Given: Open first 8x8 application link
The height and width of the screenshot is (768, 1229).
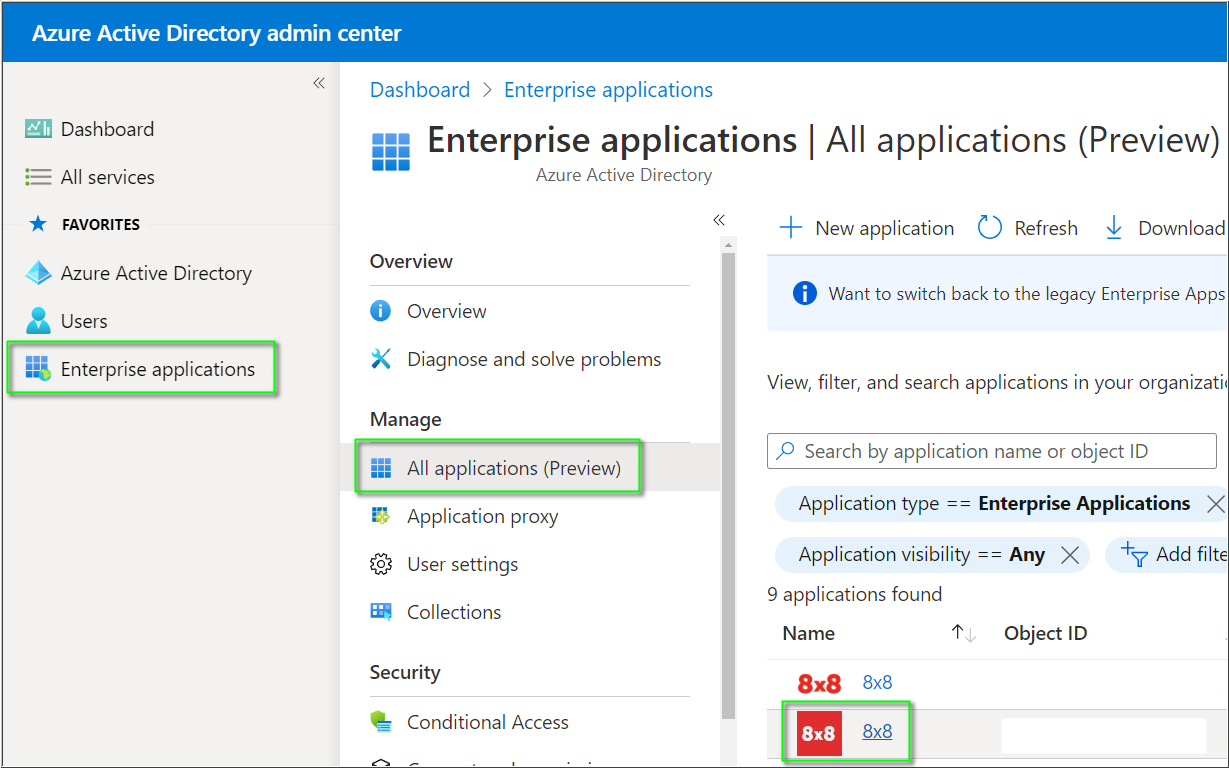Looking at the screenshot, I should pos(877,682).
